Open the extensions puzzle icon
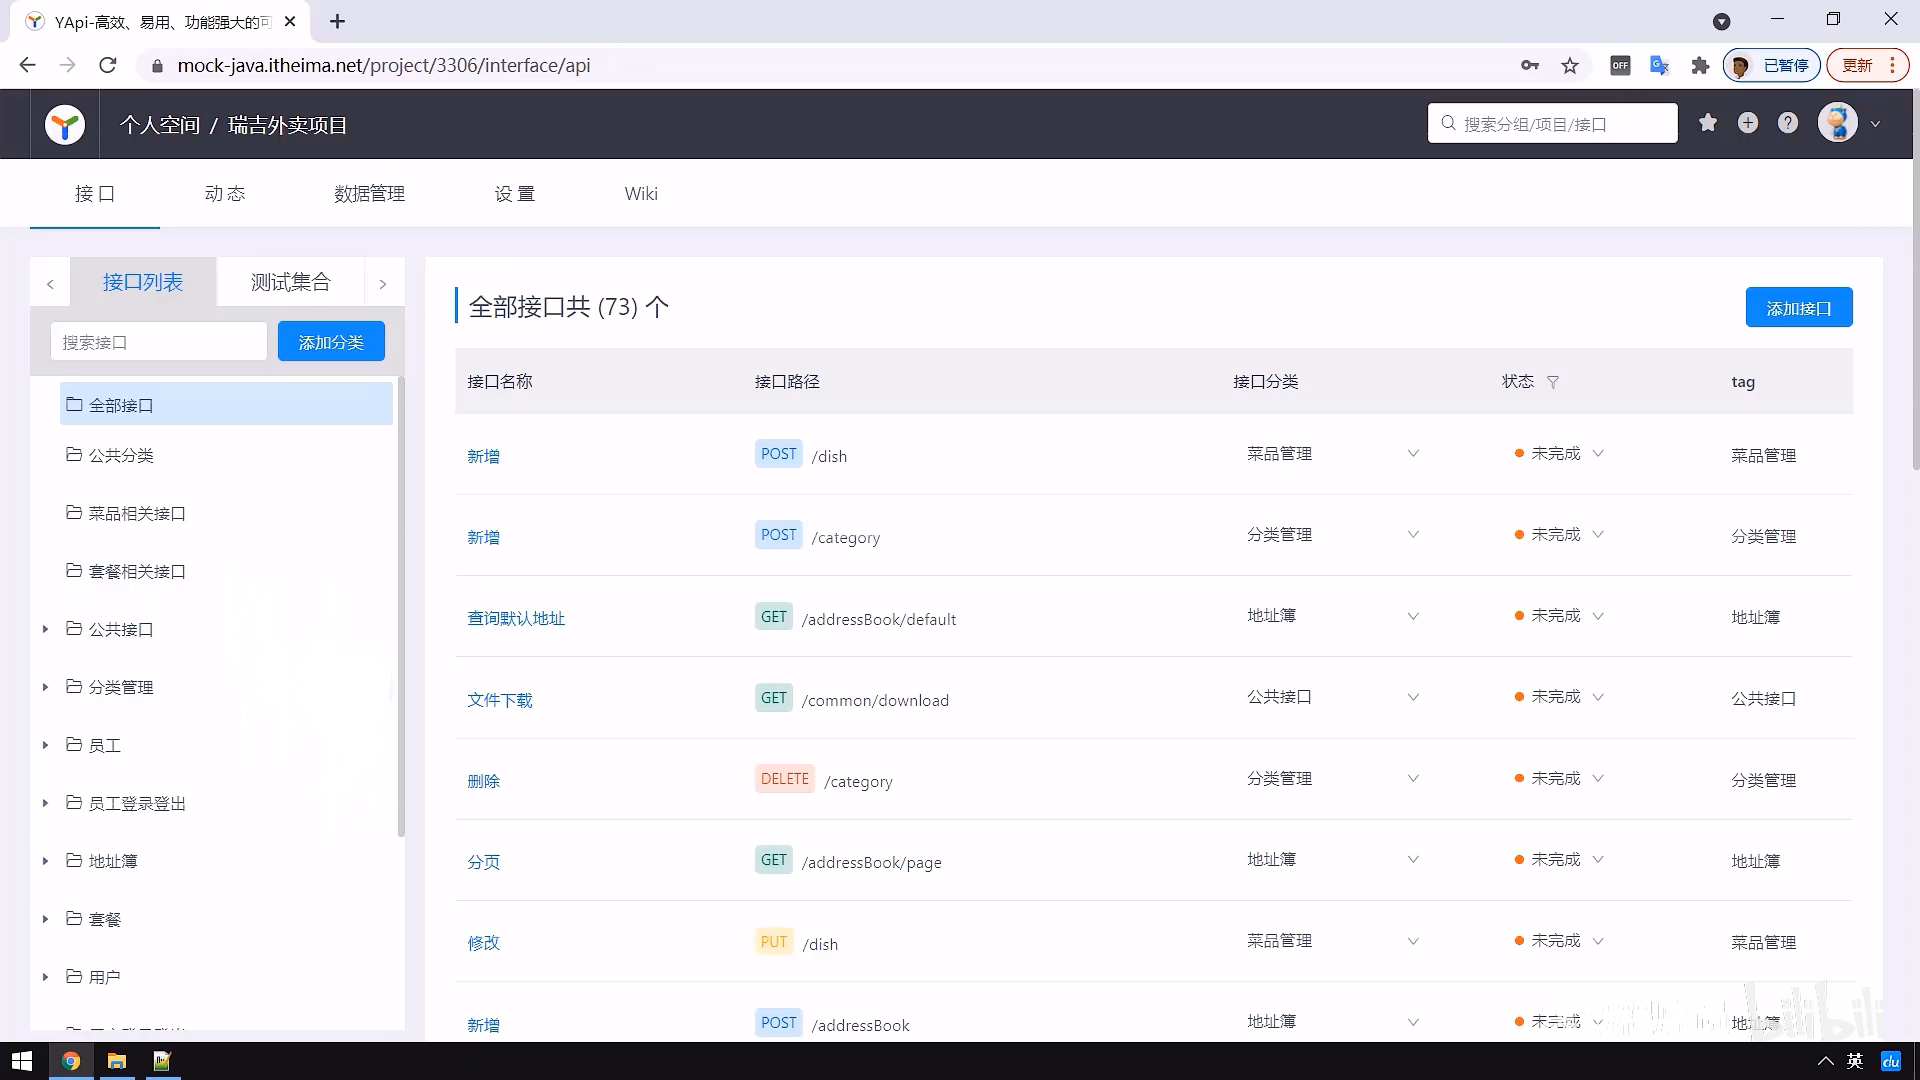 point(1700,65)
